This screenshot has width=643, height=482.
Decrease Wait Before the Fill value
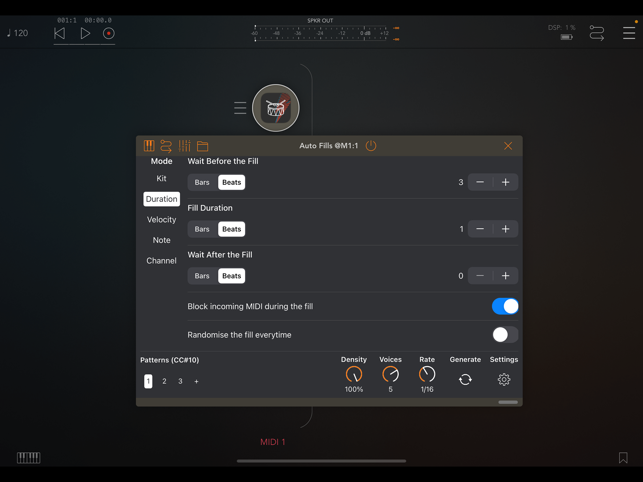click(x=480, y=183)
